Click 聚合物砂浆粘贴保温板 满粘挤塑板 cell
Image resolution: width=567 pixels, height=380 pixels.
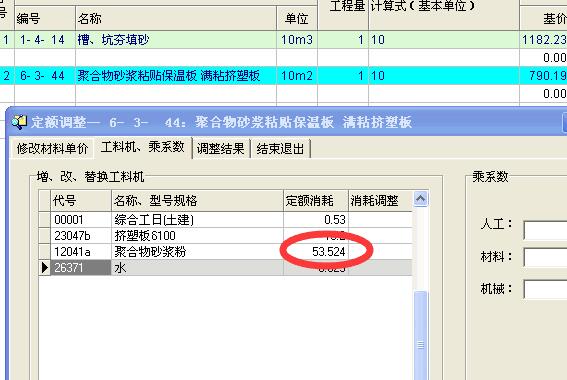(x=176, y=76)
